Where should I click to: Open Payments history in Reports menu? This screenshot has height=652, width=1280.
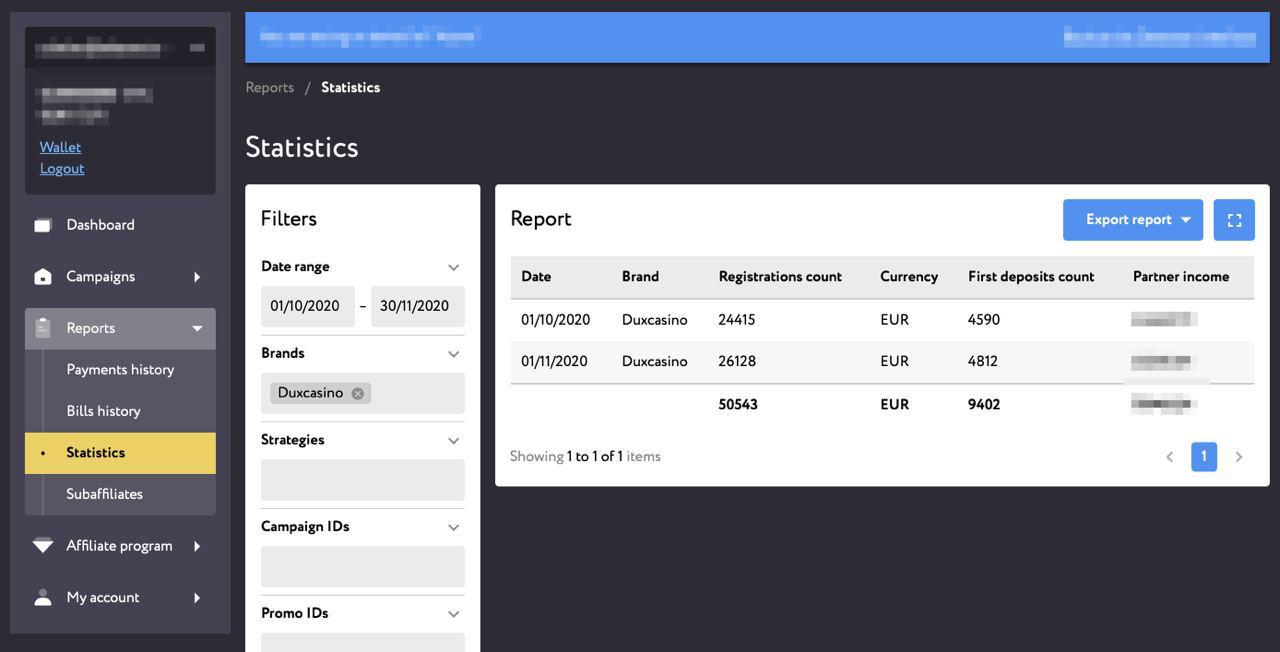tap(120, 370)
